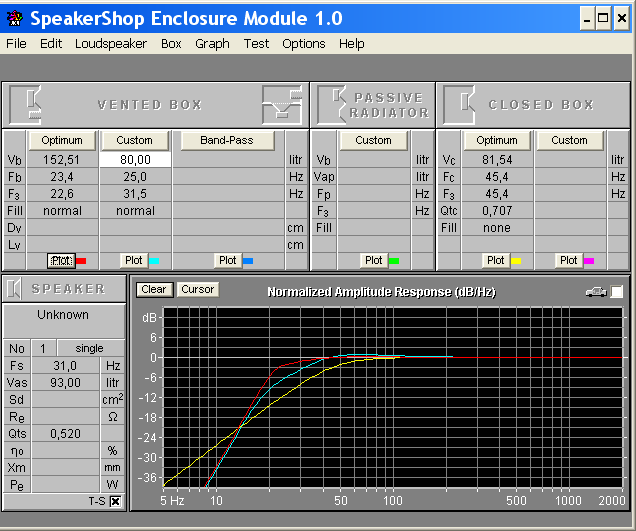Click the Band-Pass button
Image resolution: width=636 pixels, height=531 pixels.
click(227, 140)
